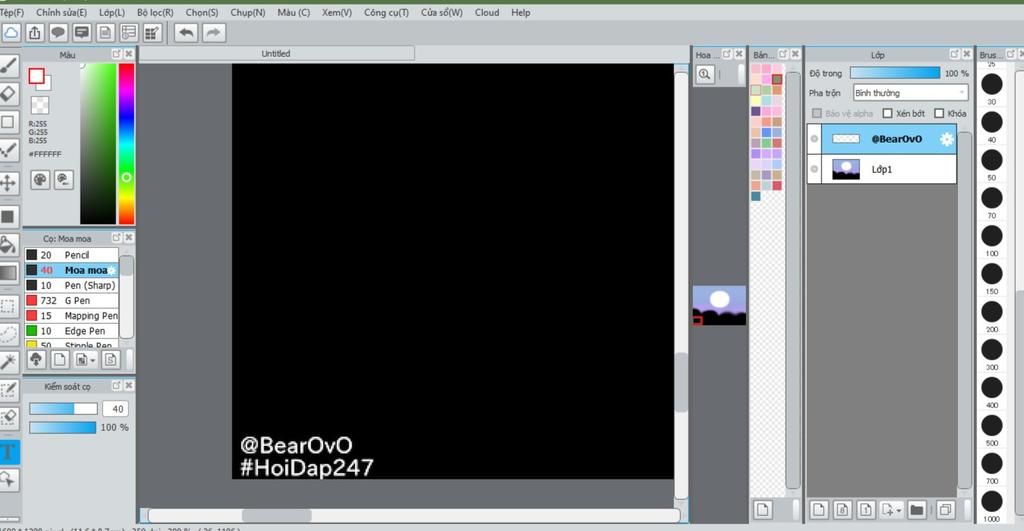1024x531 pixels.
Task: Add new brush with blank page button
Action: [x=59, y=359]
